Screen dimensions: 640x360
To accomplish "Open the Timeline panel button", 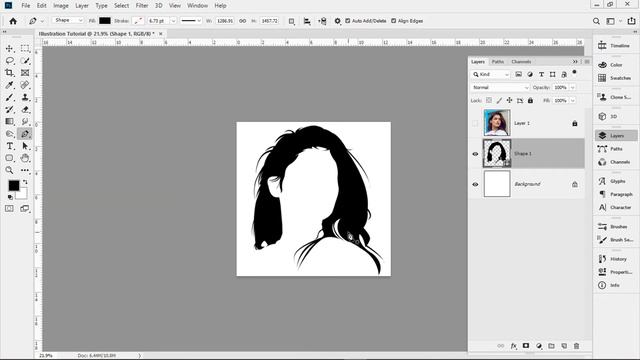I will click(615, 46).
